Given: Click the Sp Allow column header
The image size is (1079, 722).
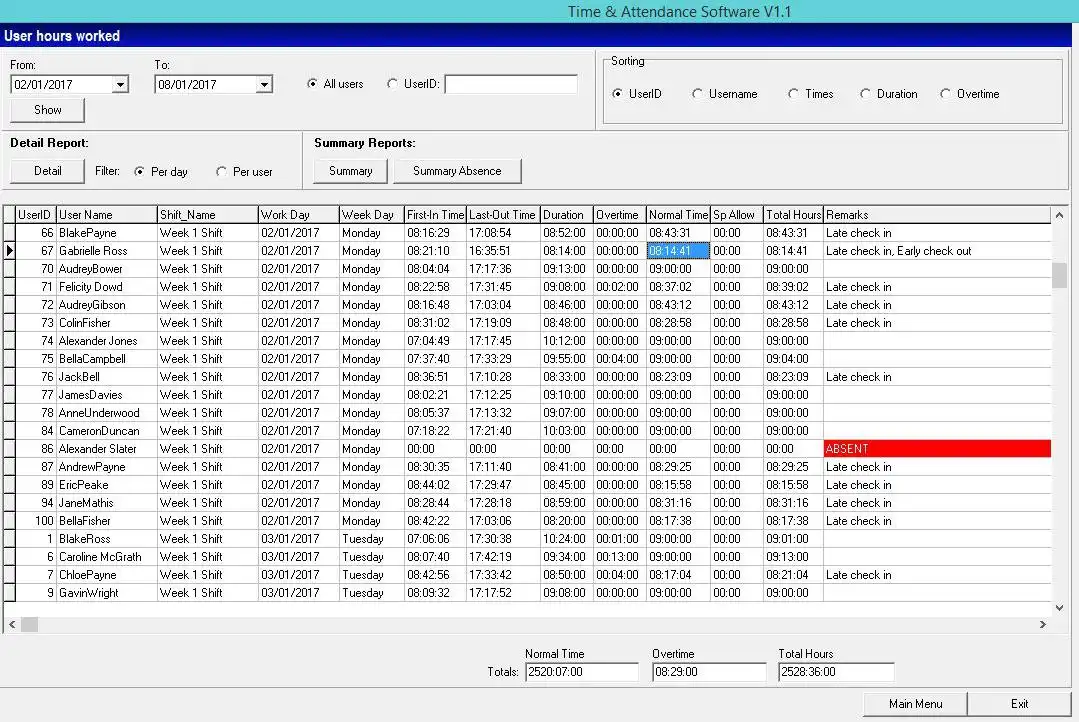Looking at the screenshot, I should coord(736,215).
